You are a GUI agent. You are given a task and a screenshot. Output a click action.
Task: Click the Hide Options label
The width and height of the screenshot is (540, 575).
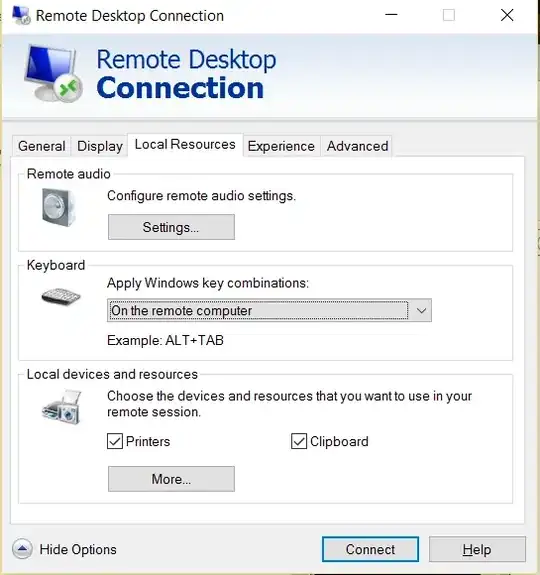coord(78,549)
